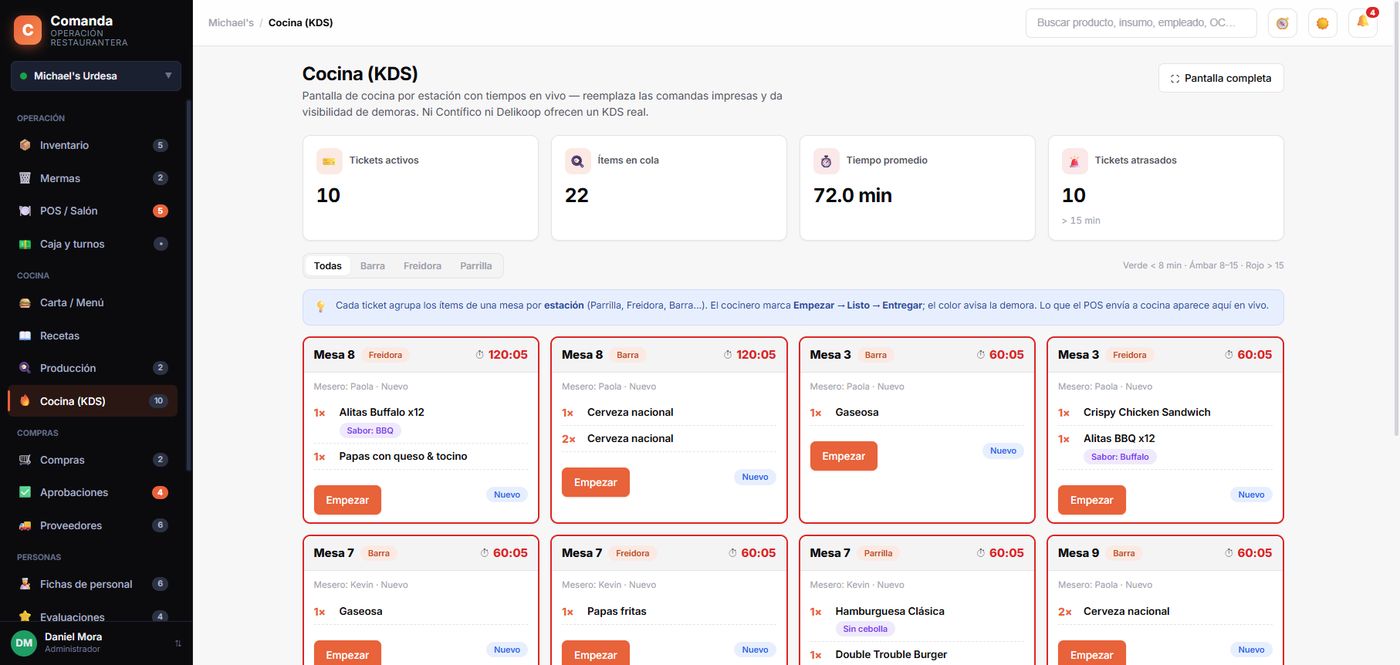
Task: Click Hamburguesa Clásica item
Action: (x=890, y=611)
